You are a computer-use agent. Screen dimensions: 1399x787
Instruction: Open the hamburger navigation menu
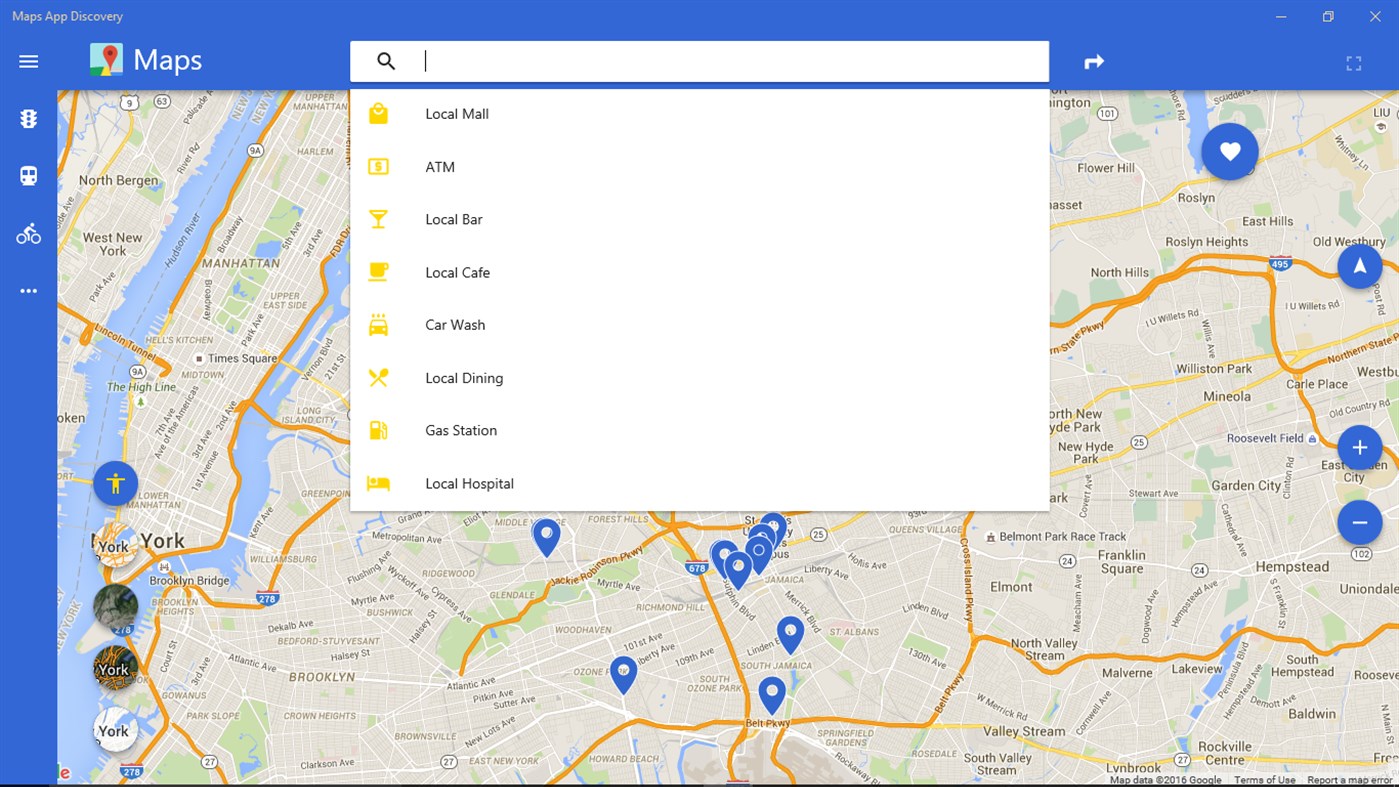(x=27, y=61)
